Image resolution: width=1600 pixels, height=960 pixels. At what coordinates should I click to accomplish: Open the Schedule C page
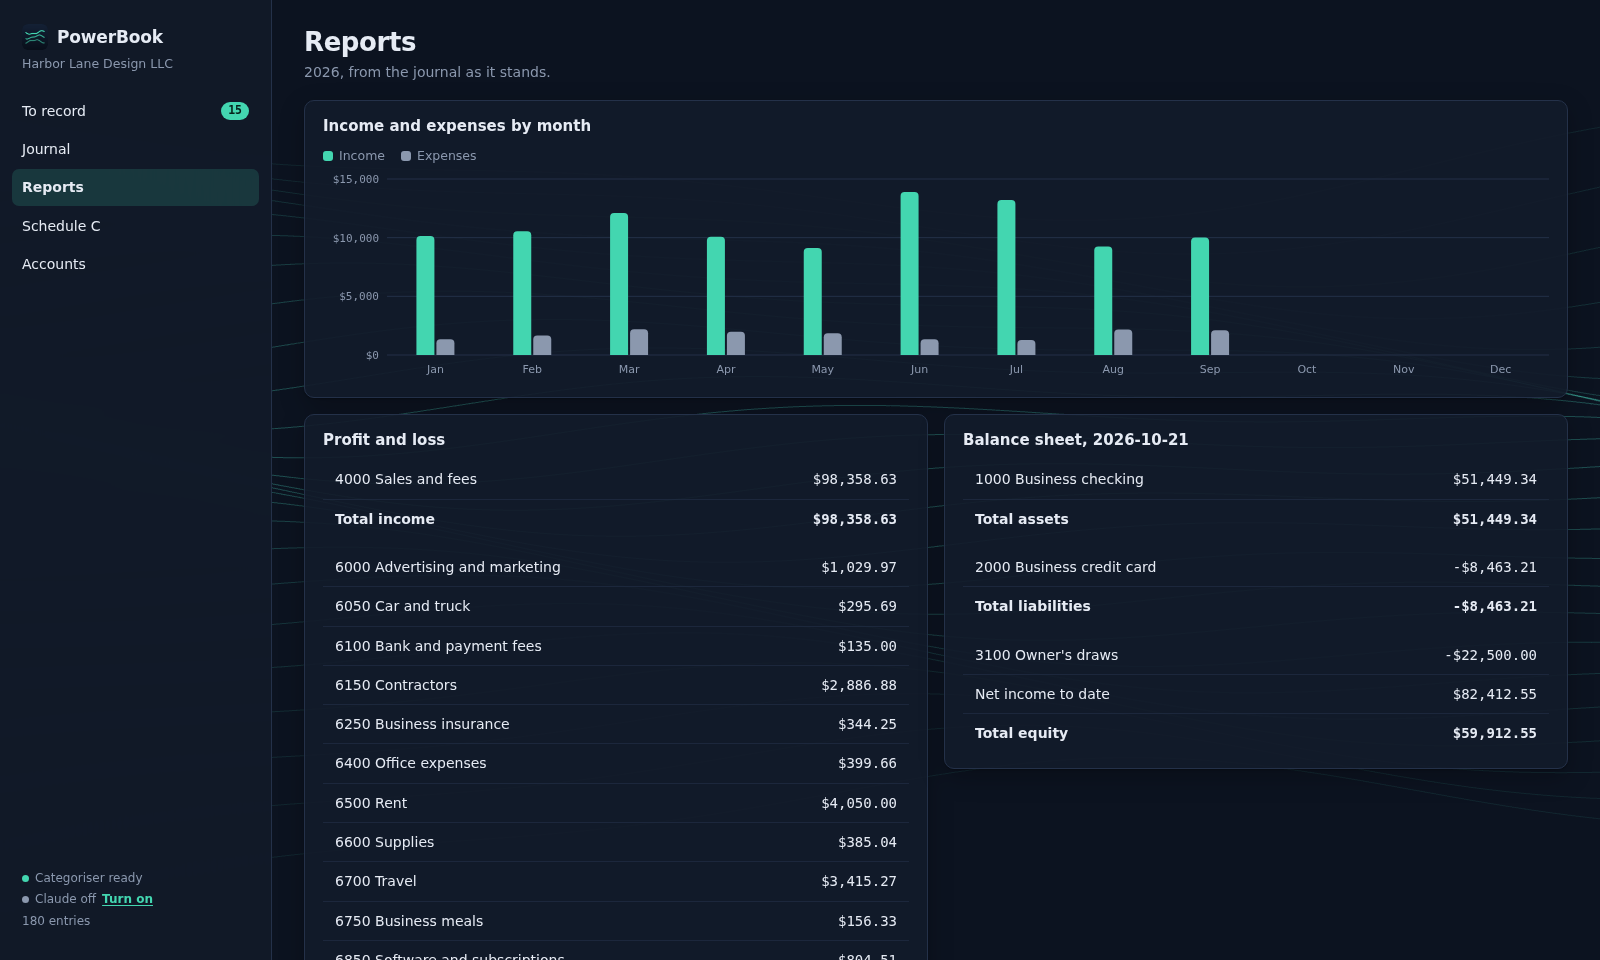point(135,226)
